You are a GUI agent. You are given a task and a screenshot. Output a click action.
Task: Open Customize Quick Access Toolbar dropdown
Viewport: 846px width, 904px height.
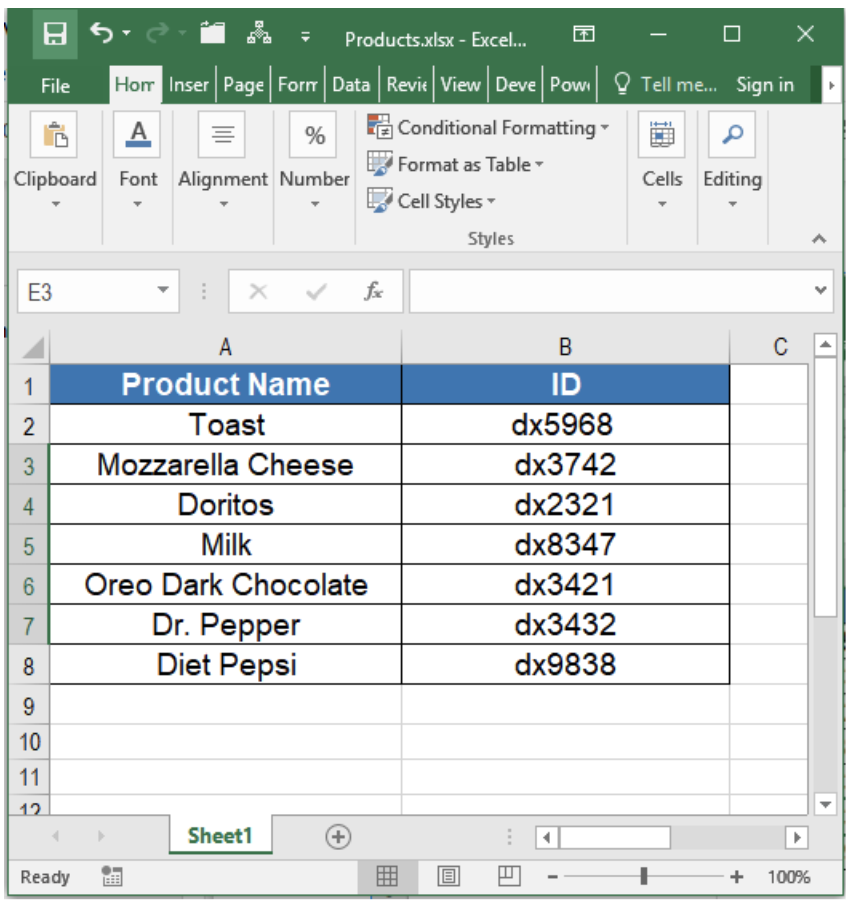306,37
